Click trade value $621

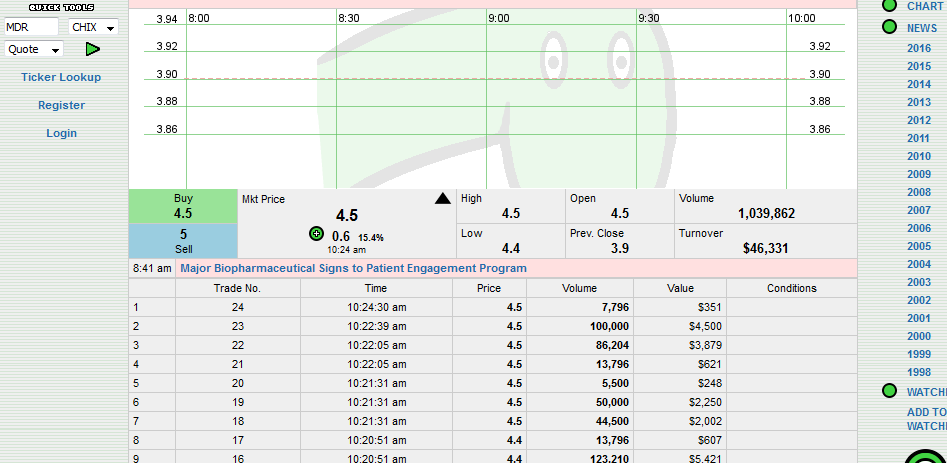pyautogui.click(x=710, y=365)
